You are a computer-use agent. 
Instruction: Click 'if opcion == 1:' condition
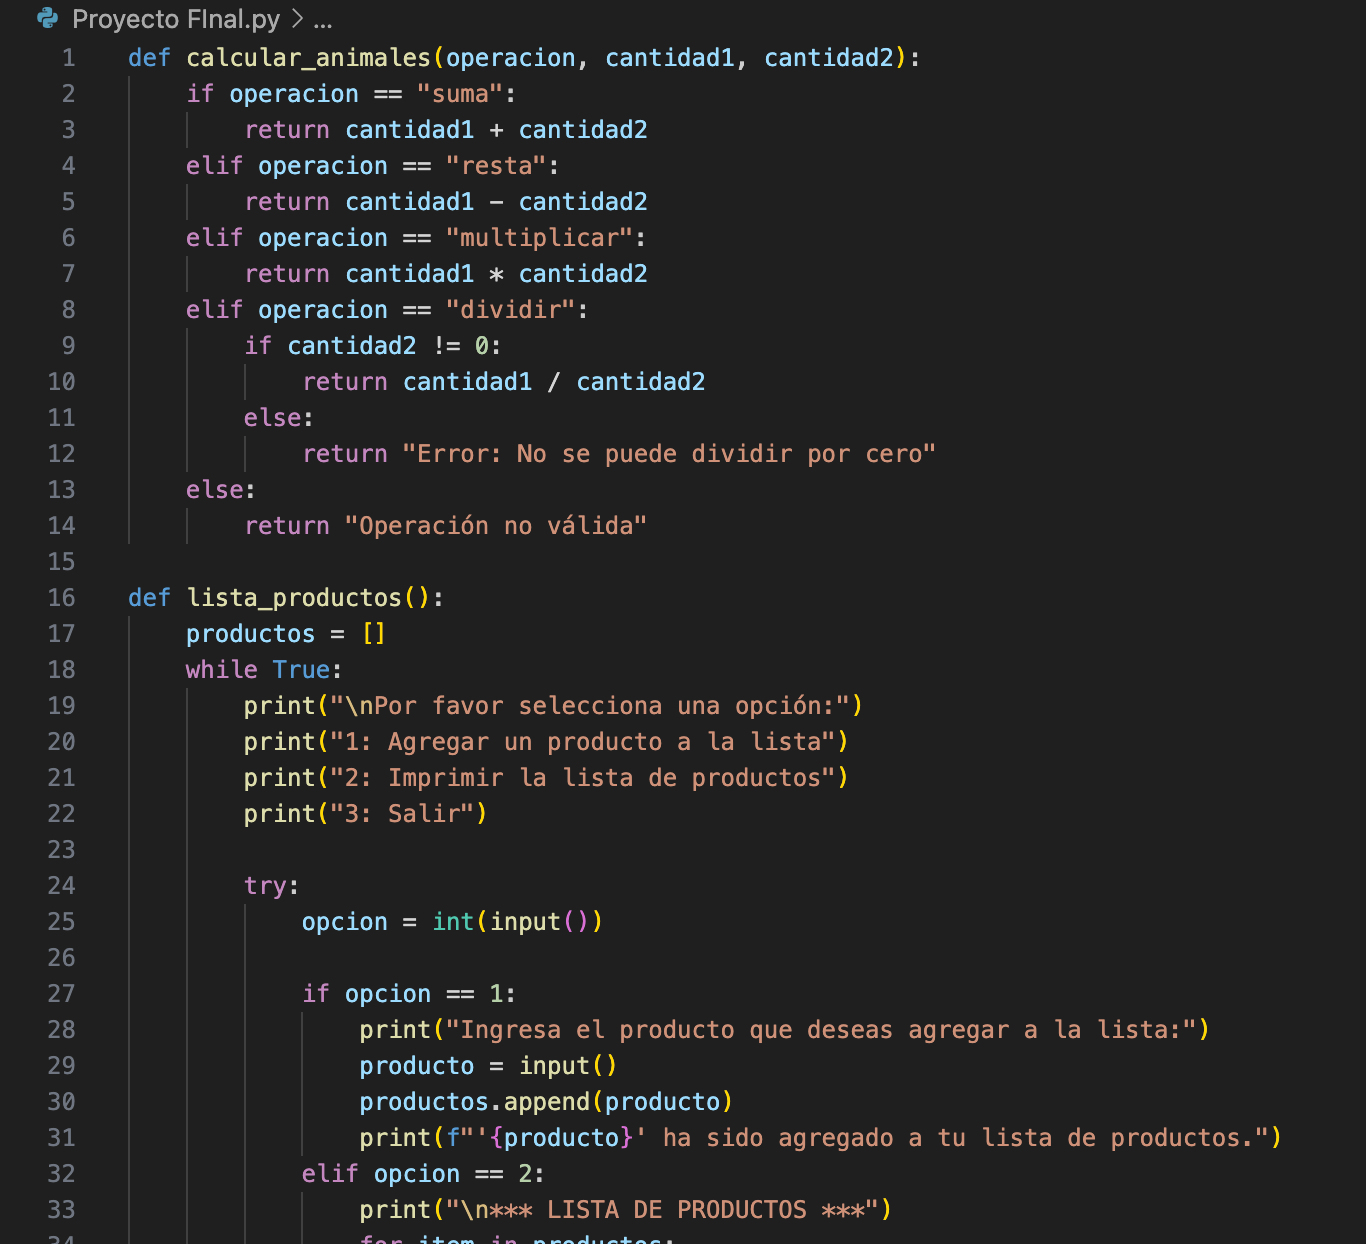click(409, 994)
